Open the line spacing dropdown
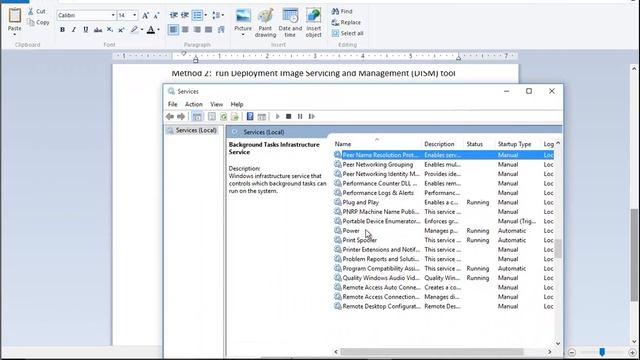Image resolution: width=640 pixels, height=360 pixels. pos(218,15)
